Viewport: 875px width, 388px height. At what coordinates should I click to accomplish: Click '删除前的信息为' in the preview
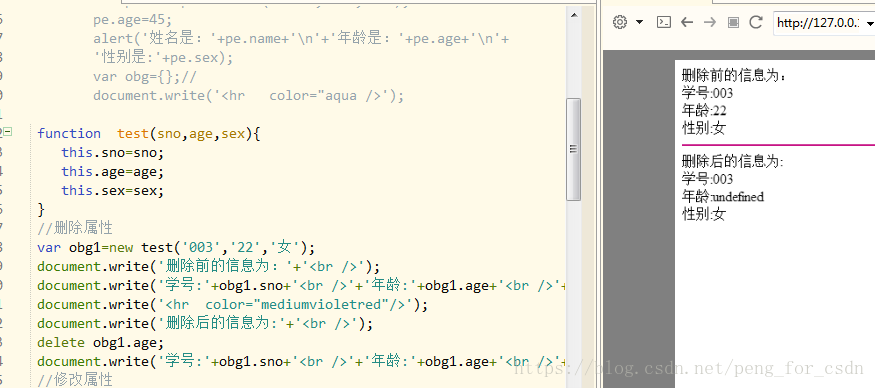tap(733, 75)
